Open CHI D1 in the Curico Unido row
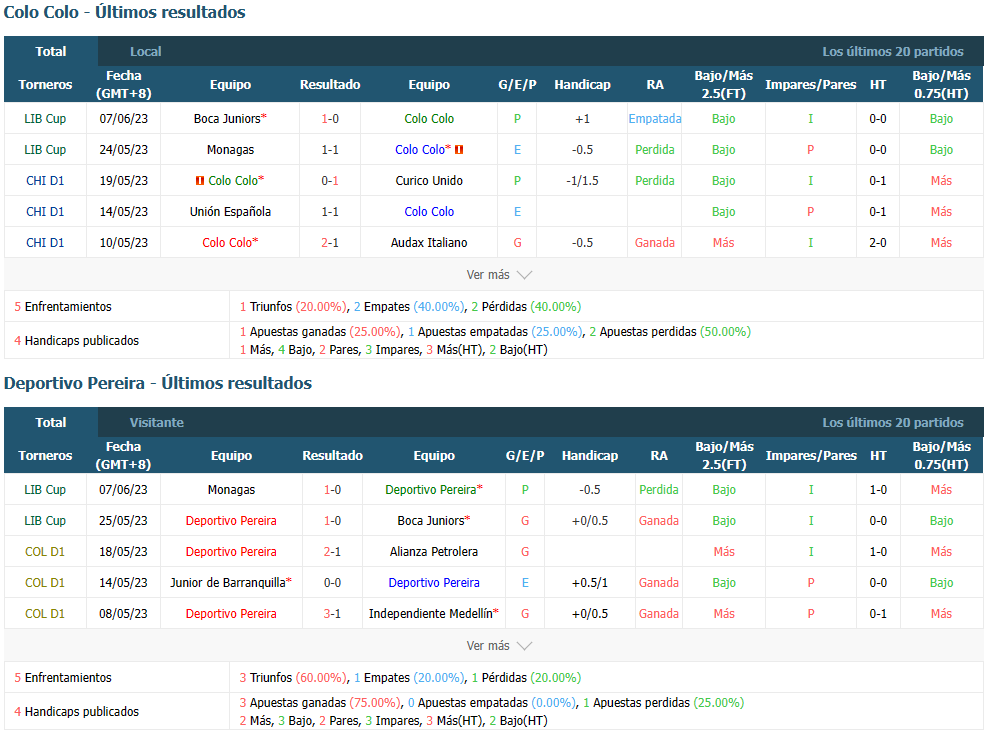Viewport: 988px width, 735px height. (45, 181)
